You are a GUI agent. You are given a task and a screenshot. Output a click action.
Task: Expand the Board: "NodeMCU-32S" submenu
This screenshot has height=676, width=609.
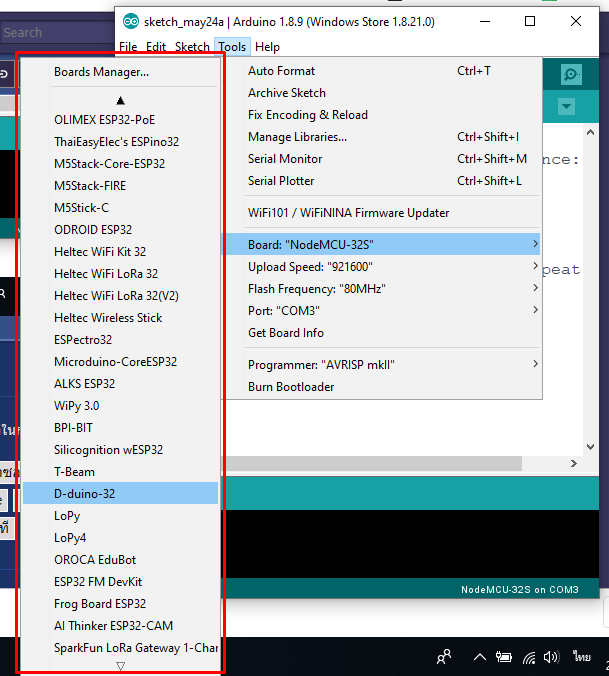383,244
